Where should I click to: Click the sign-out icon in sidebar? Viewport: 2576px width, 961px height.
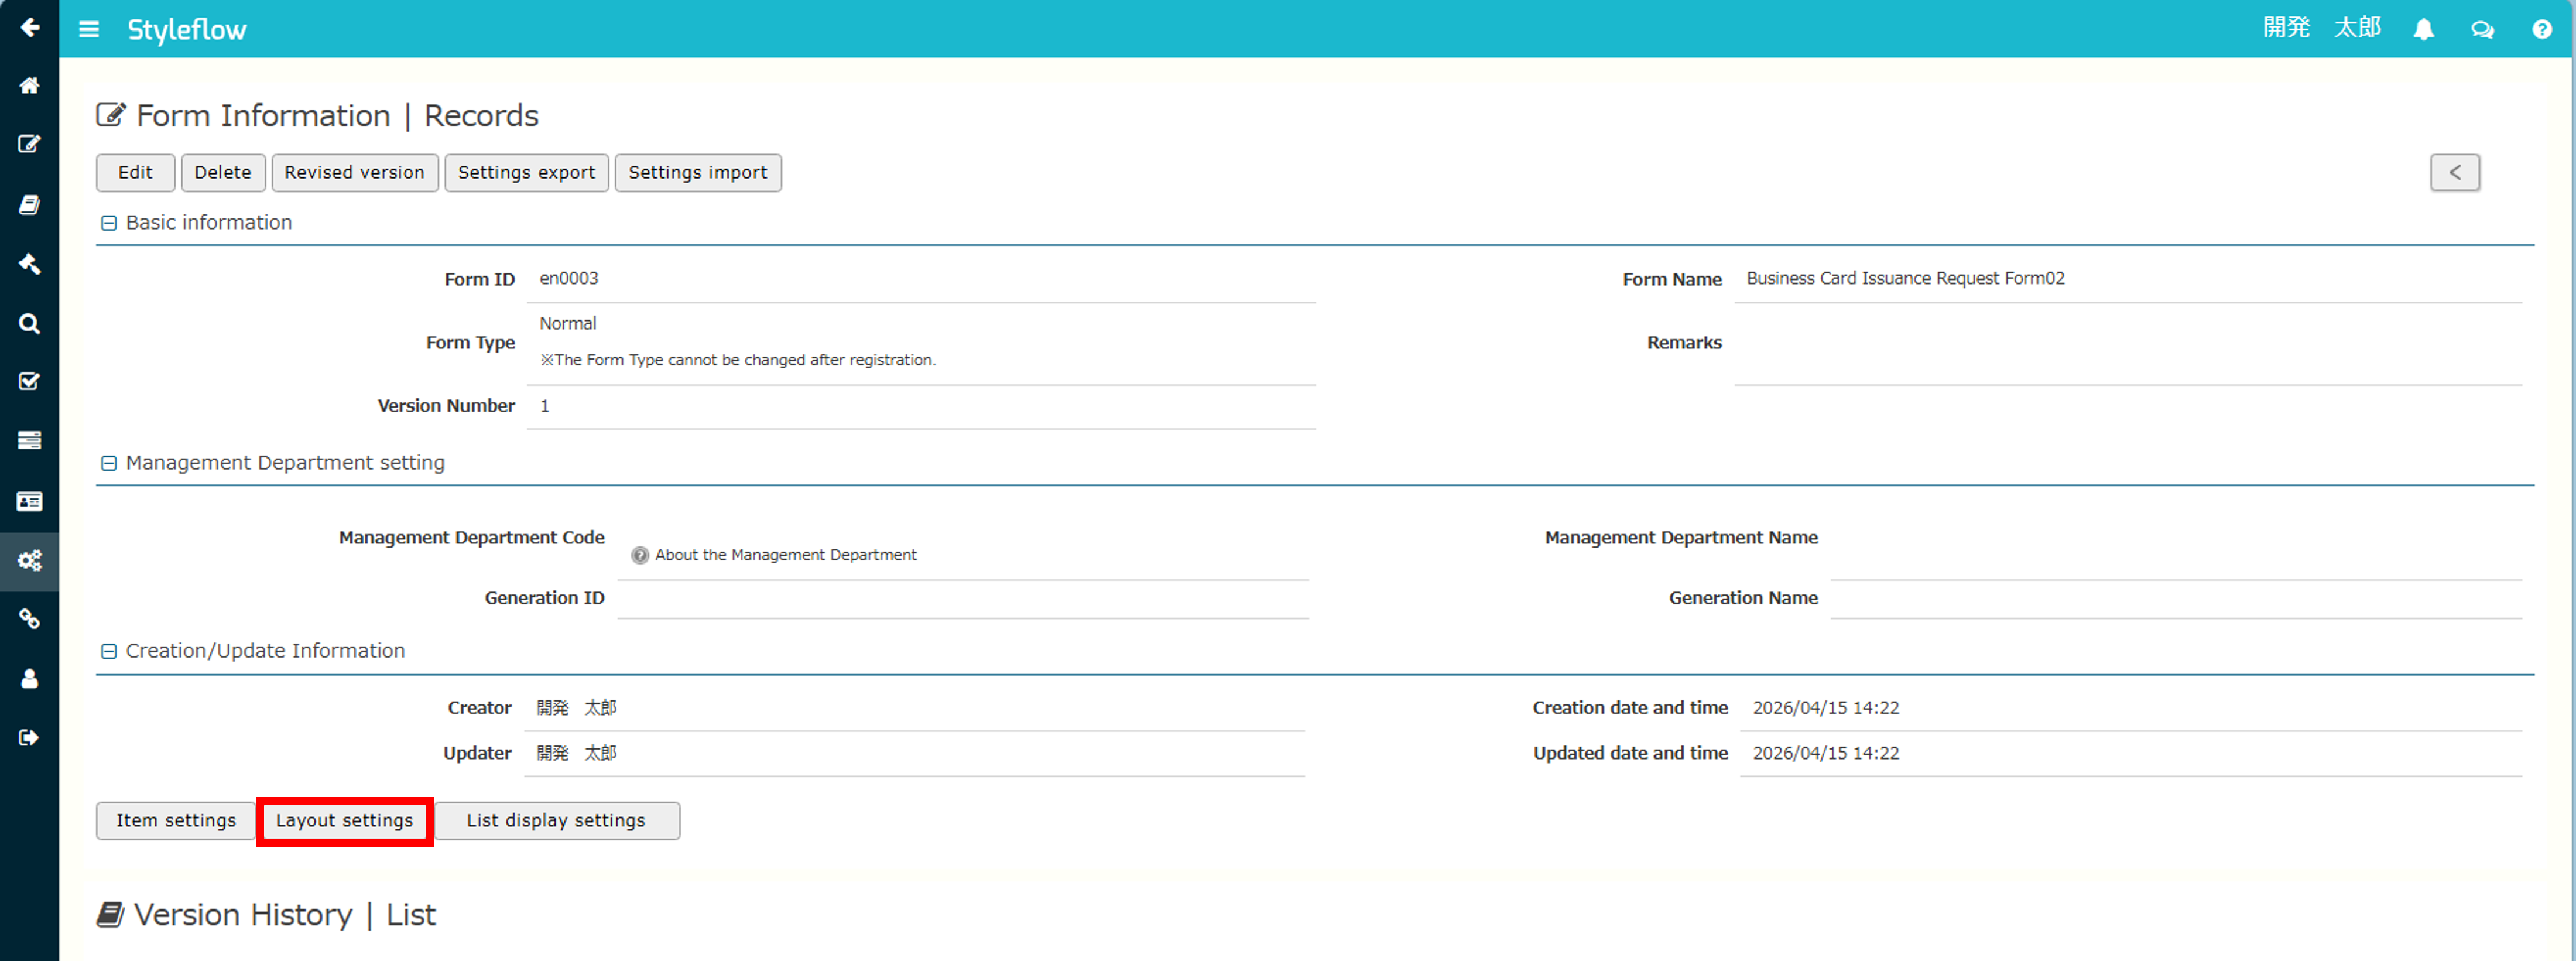click(30, 738)
